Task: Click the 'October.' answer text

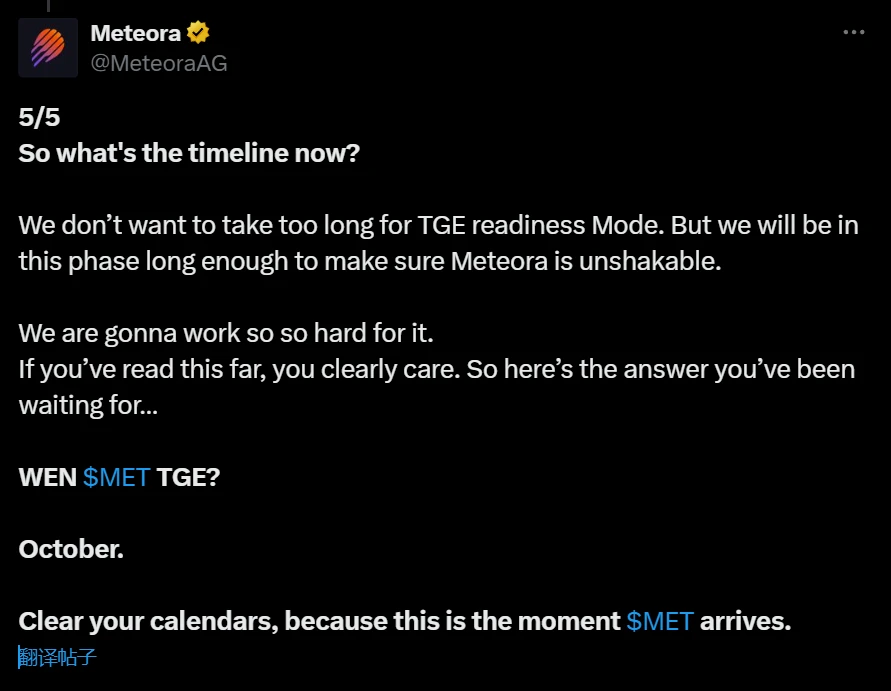Action: coord(70,549)
